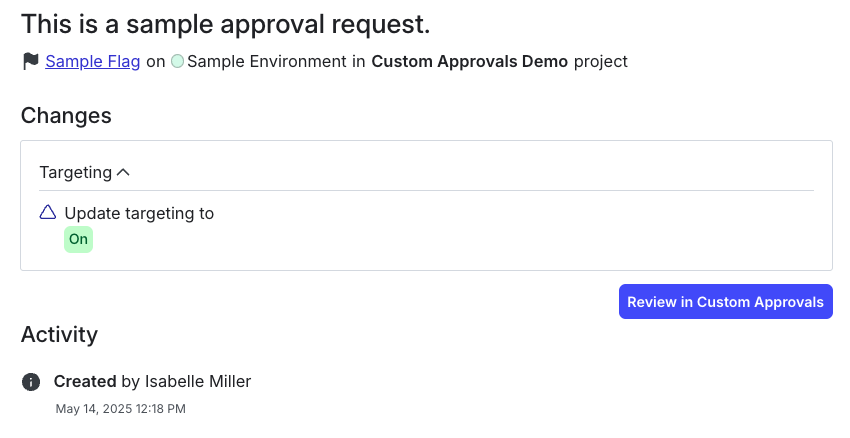Click the 'Update targeting to' change text

pos(139,213)
